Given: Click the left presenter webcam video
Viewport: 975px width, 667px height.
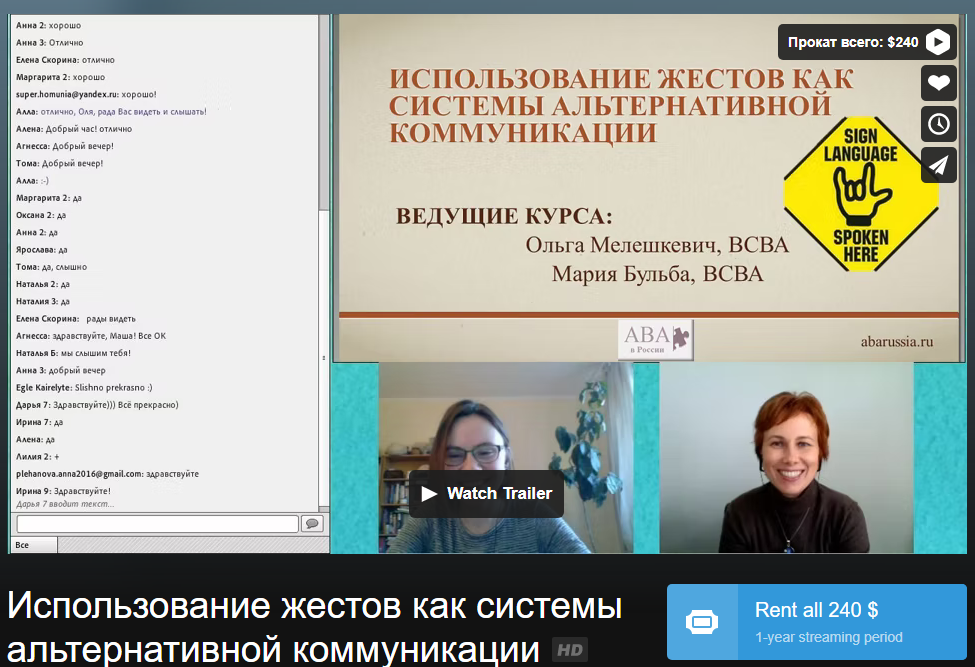Looking at the screenshot, I should [505, 440].
